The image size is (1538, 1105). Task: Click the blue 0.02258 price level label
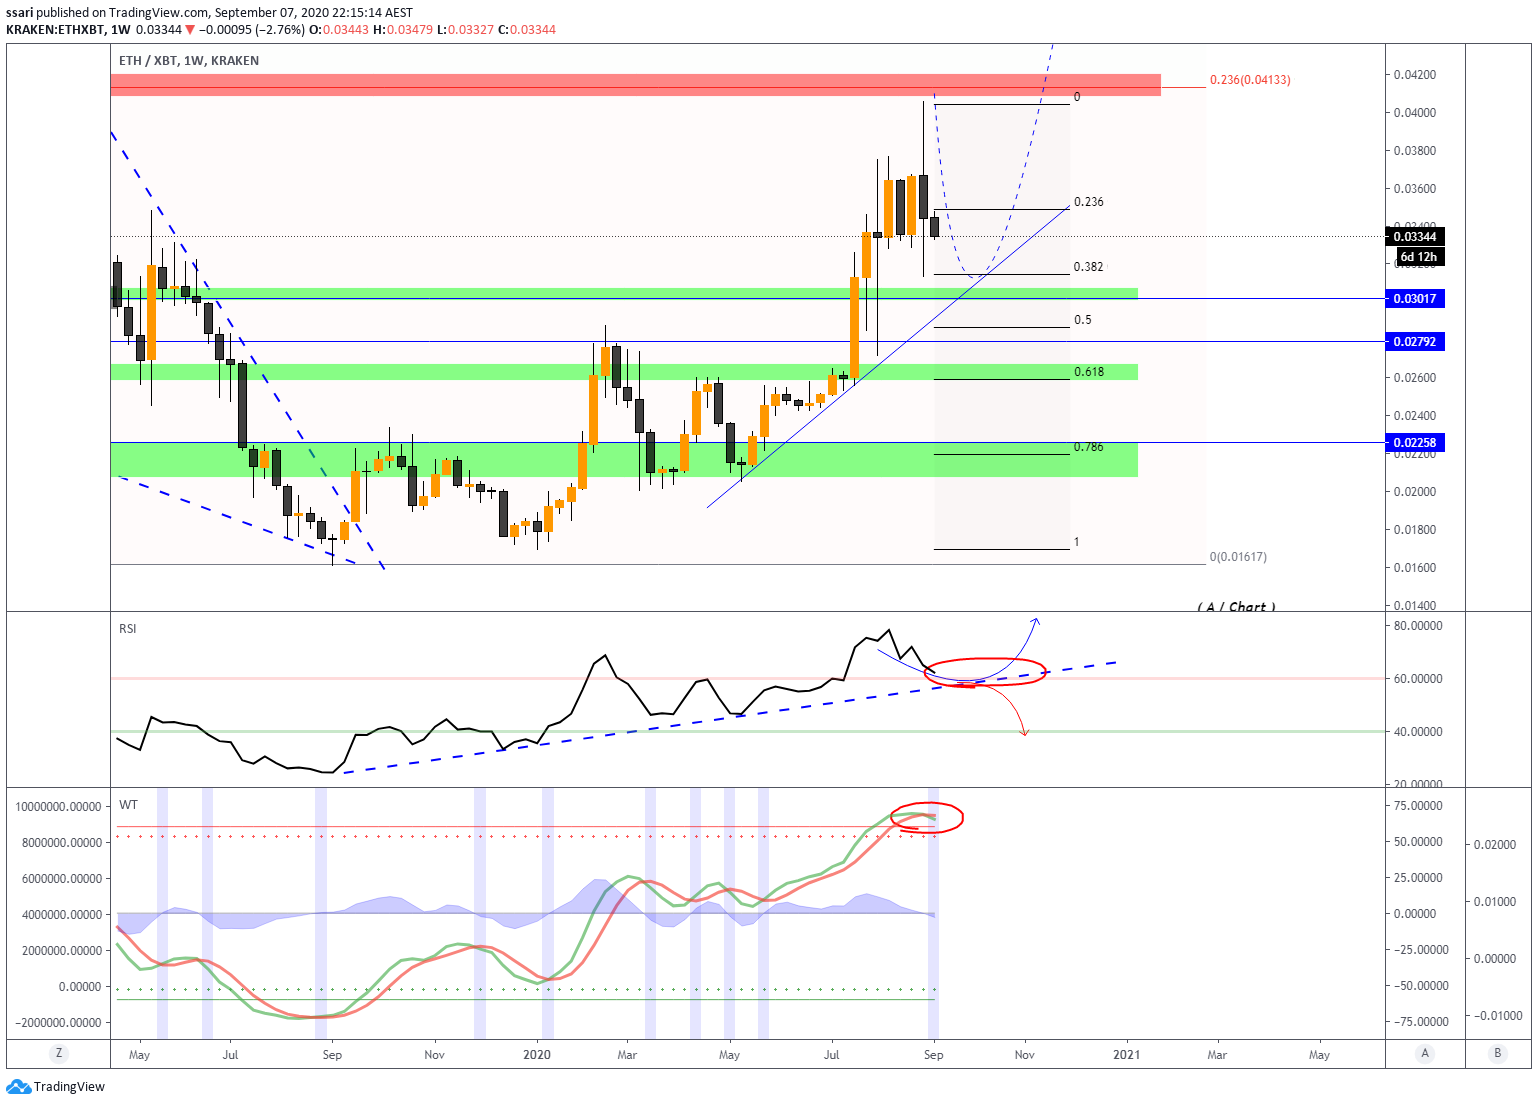[1415, 443]
